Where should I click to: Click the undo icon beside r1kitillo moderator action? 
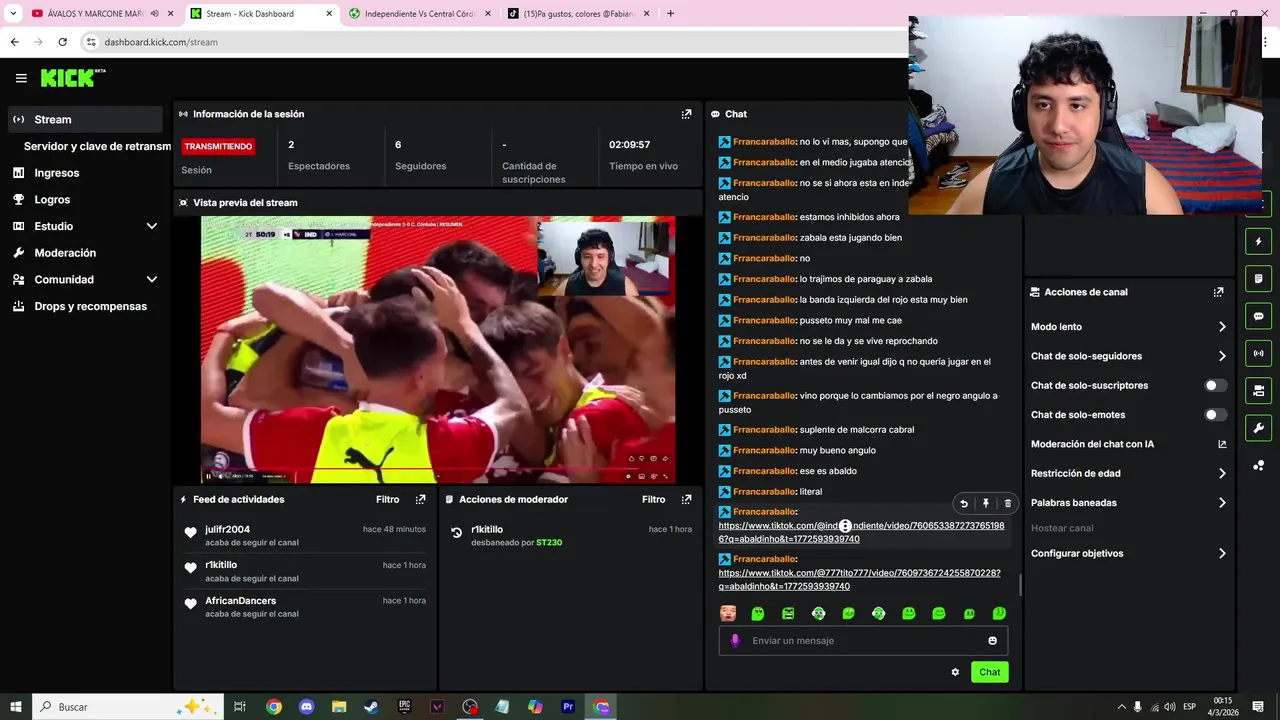click(x=457, y=533)
